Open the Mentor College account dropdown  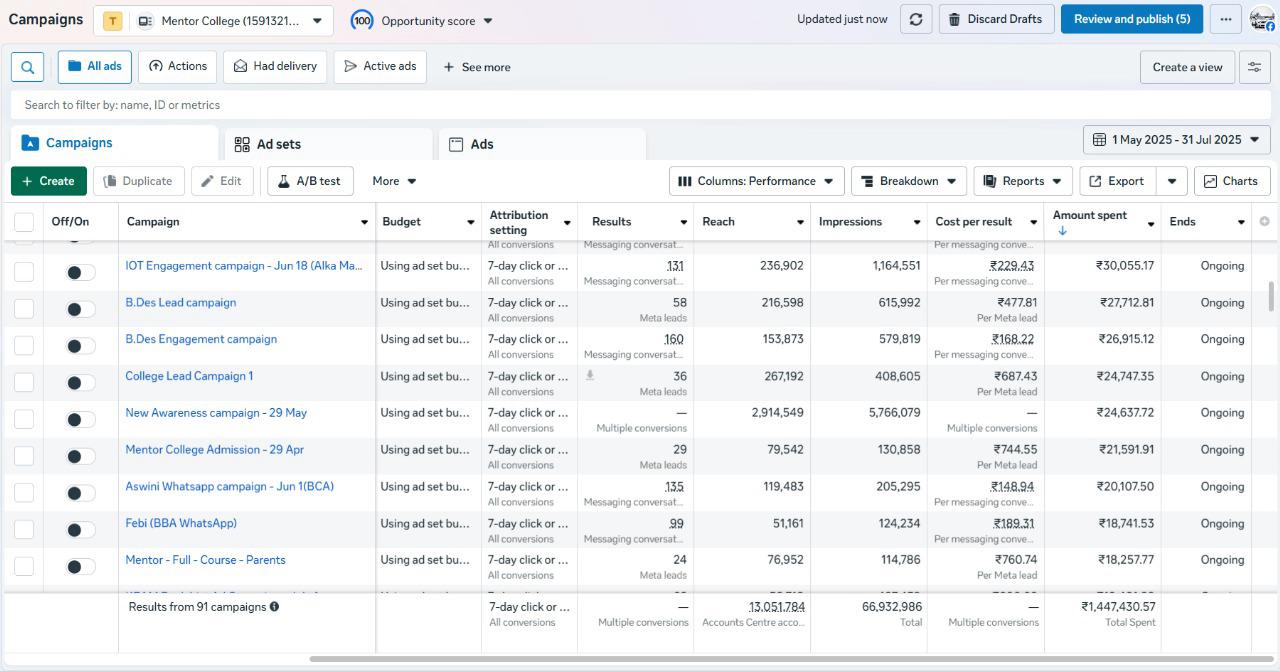pyautogui.click(x=213, y=20)
